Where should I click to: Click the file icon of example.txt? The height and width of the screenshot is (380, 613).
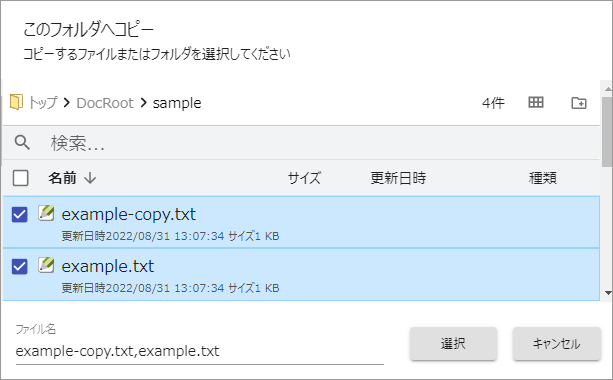point(46,265)
